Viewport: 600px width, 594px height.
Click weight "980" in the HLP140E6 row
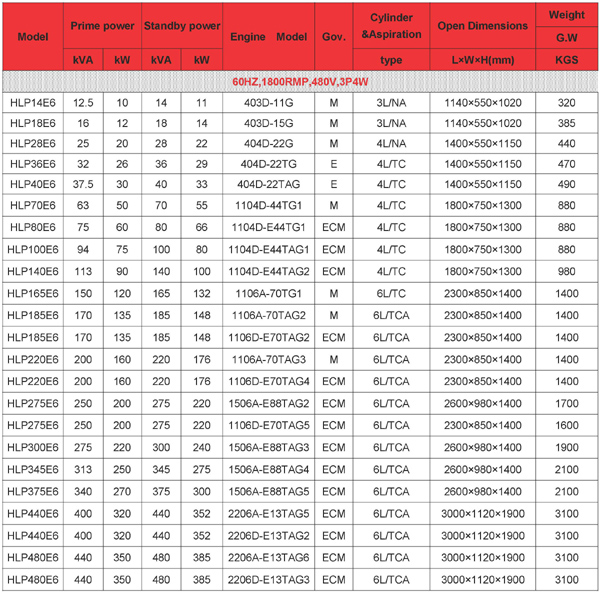point(566,271)
